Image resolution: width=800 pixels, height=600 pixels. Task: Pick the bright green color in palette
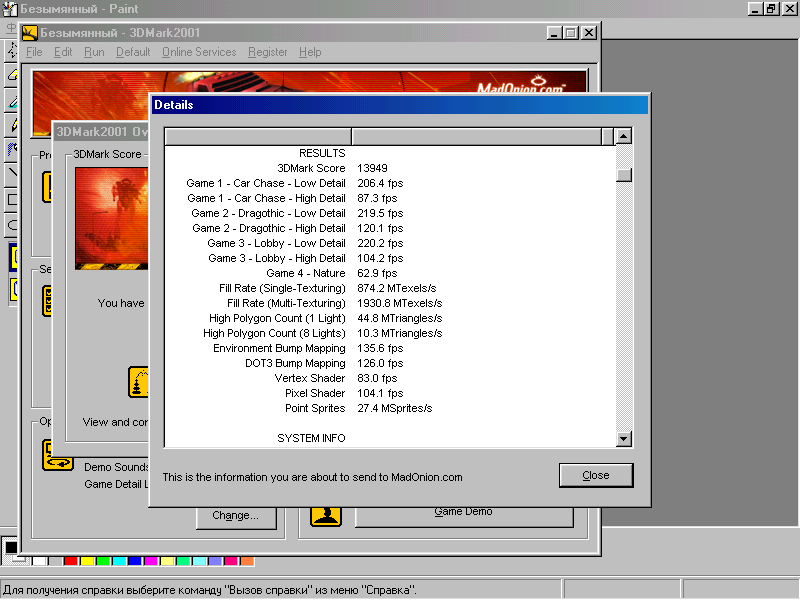pos(103,561)
